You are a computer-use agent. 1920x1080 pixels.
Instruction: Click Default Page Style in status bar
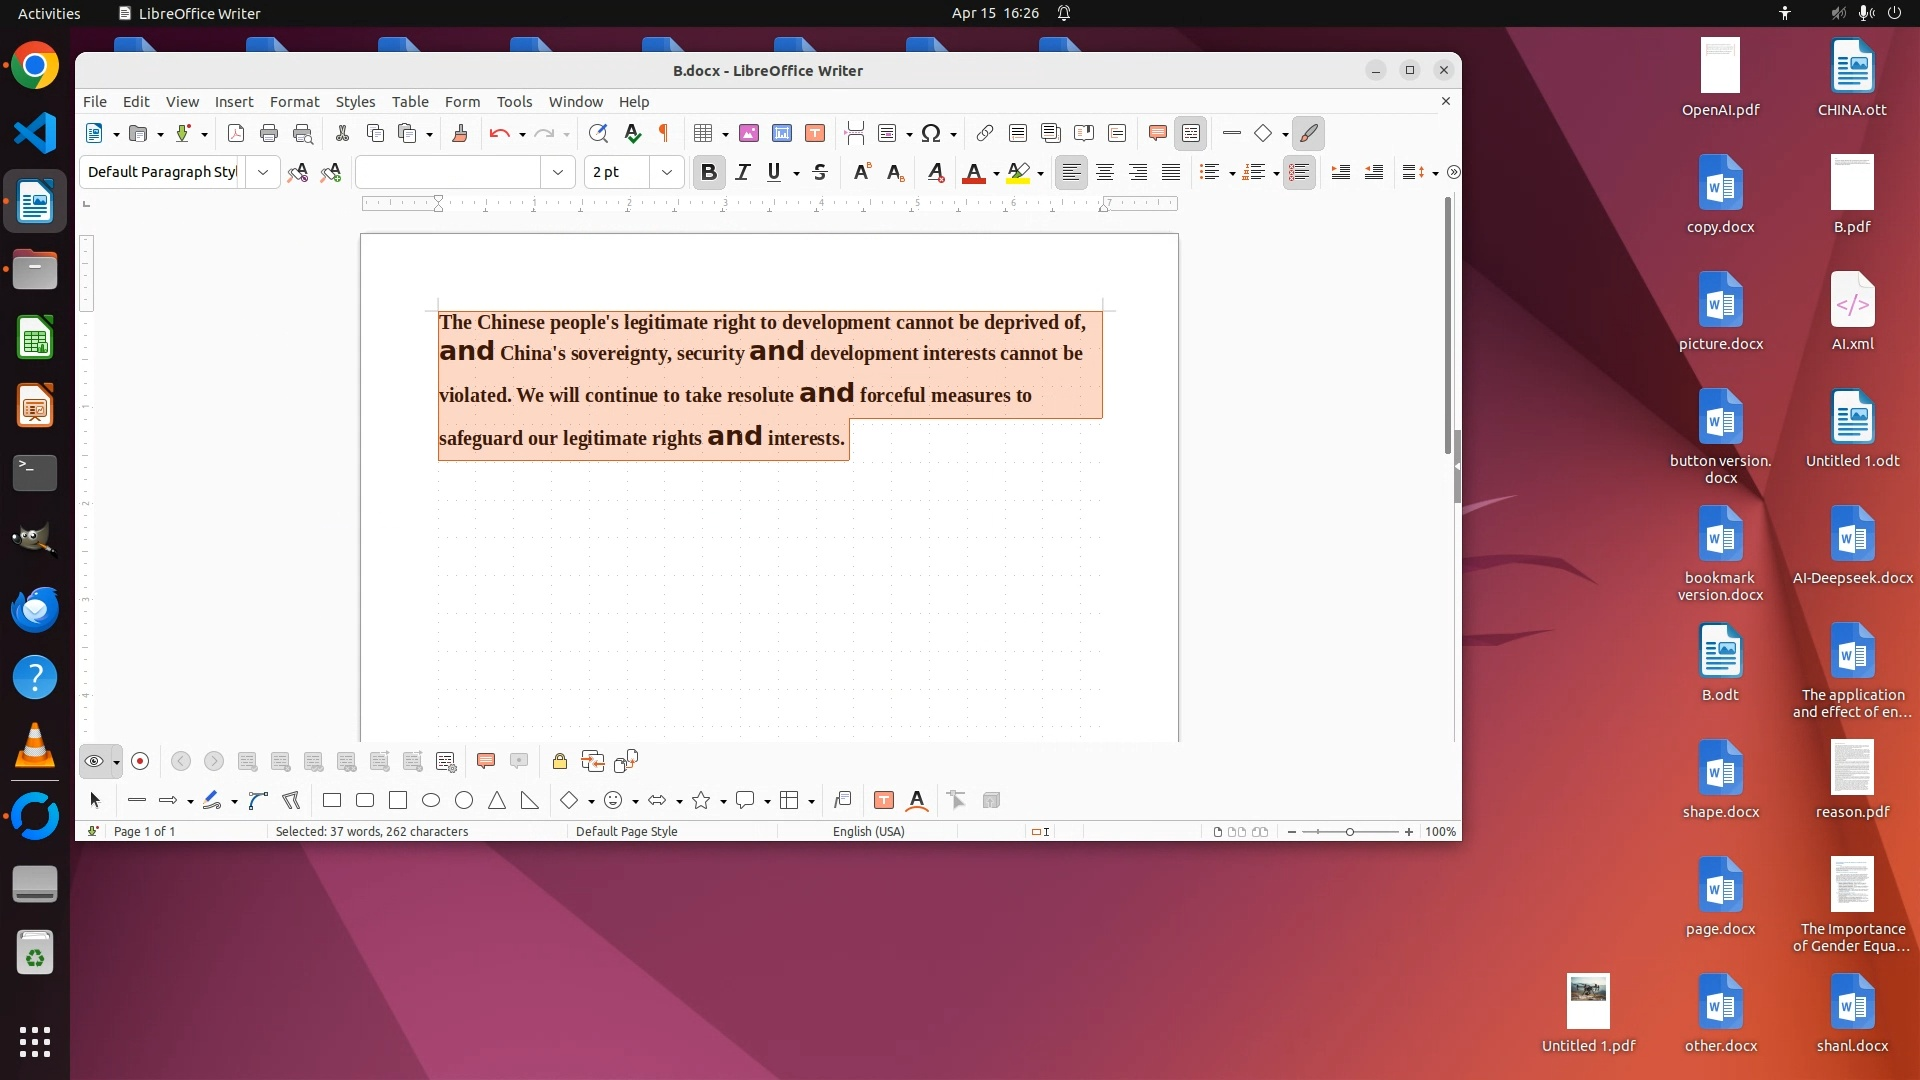tap(626, 831)
